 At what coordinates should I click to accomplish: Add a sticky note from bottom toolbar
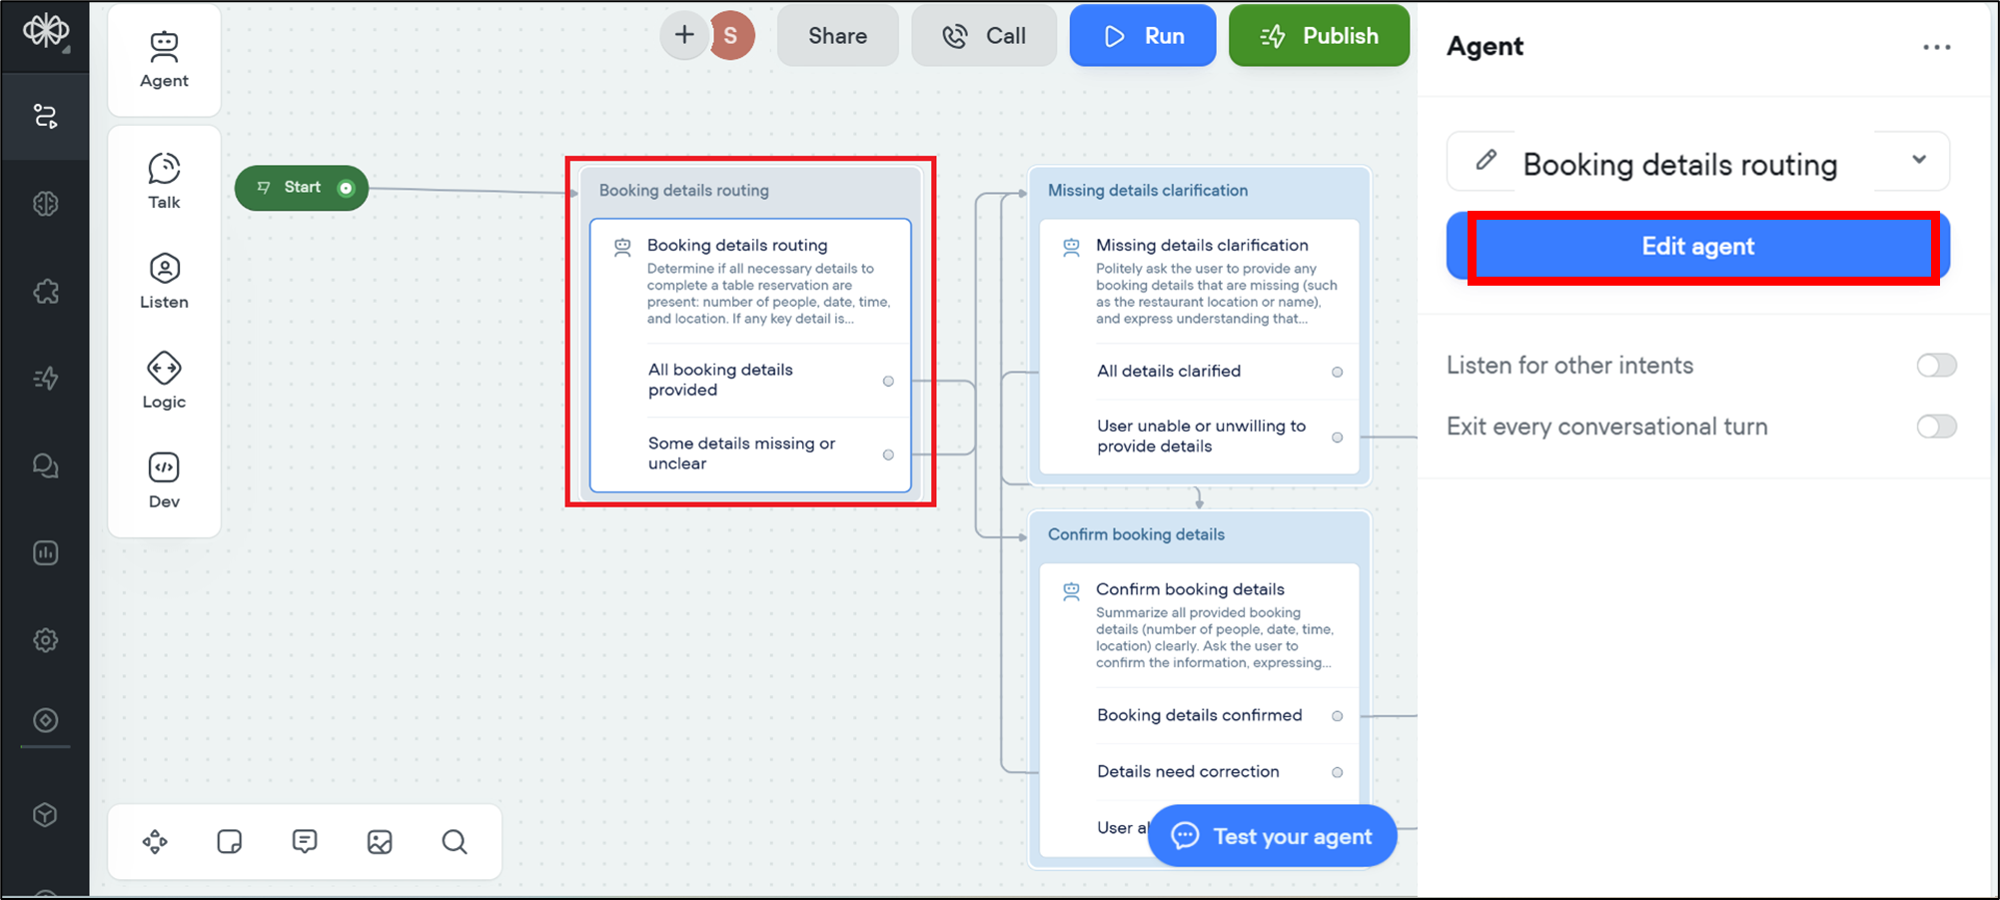(230, 842)
